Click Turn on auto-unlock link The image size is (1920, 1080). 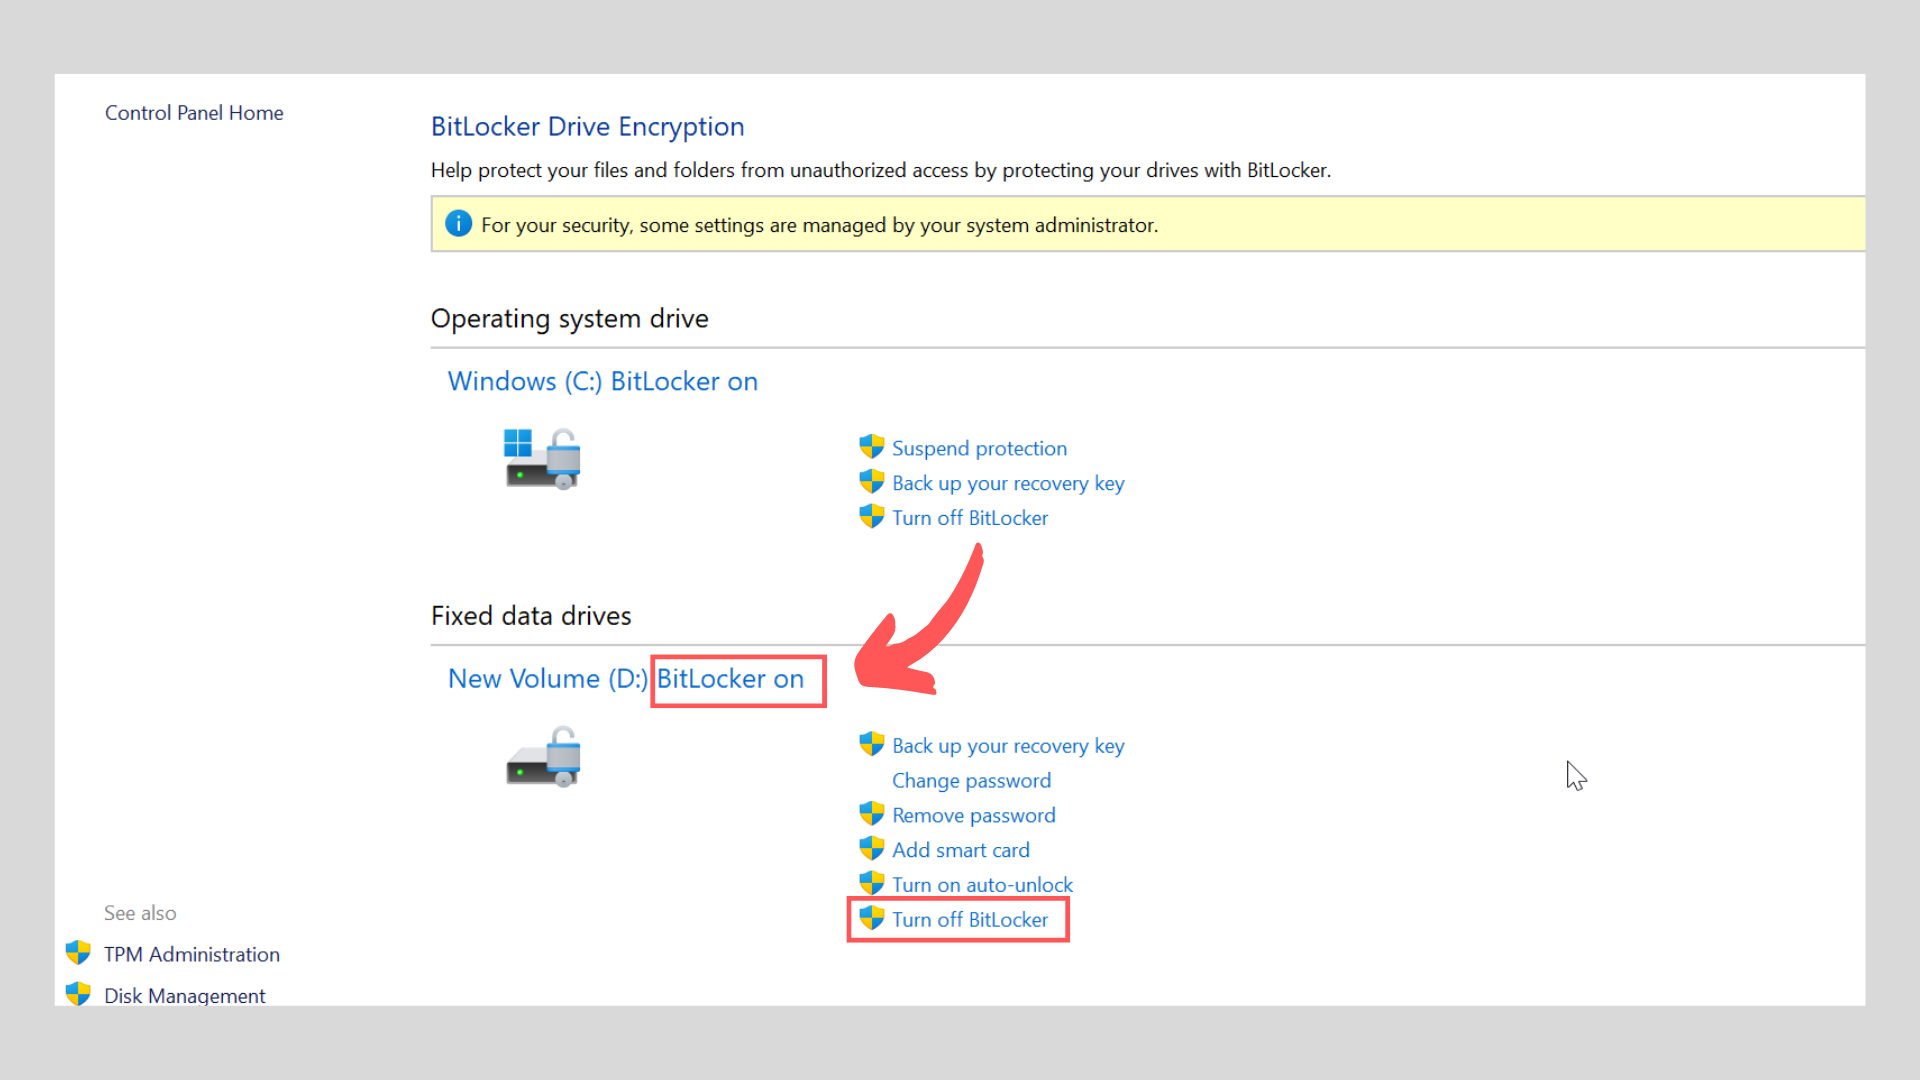pos(982,885)
